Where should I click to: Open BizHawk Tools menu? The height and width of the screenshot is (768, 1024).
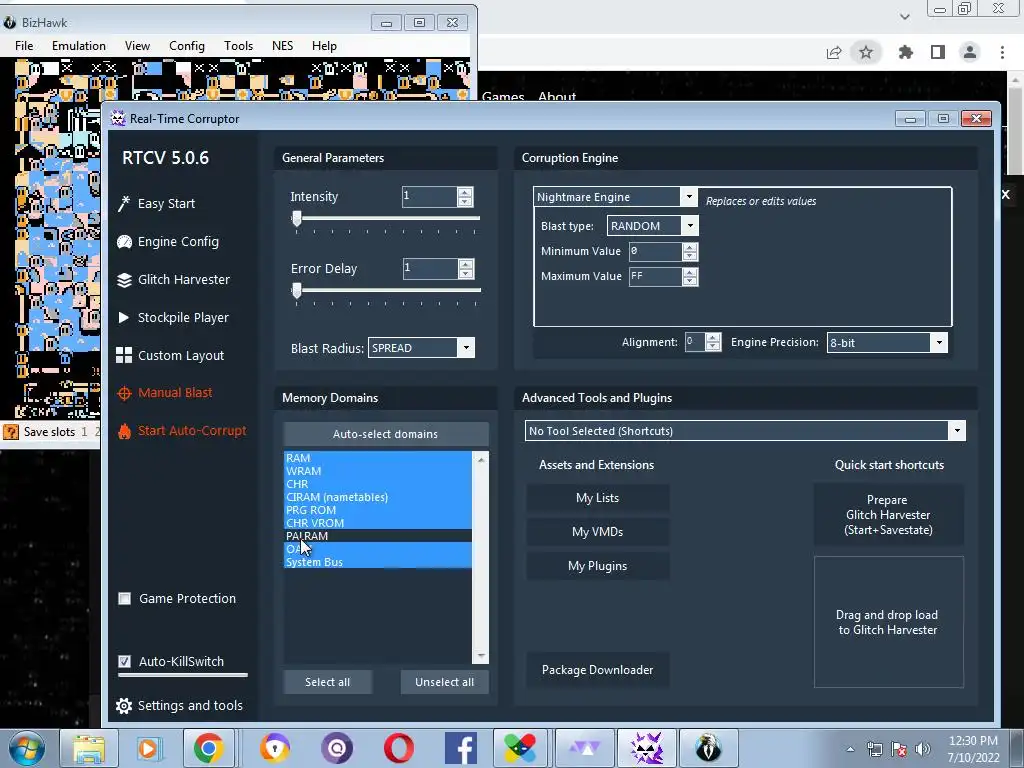click(x=238, y=46)
